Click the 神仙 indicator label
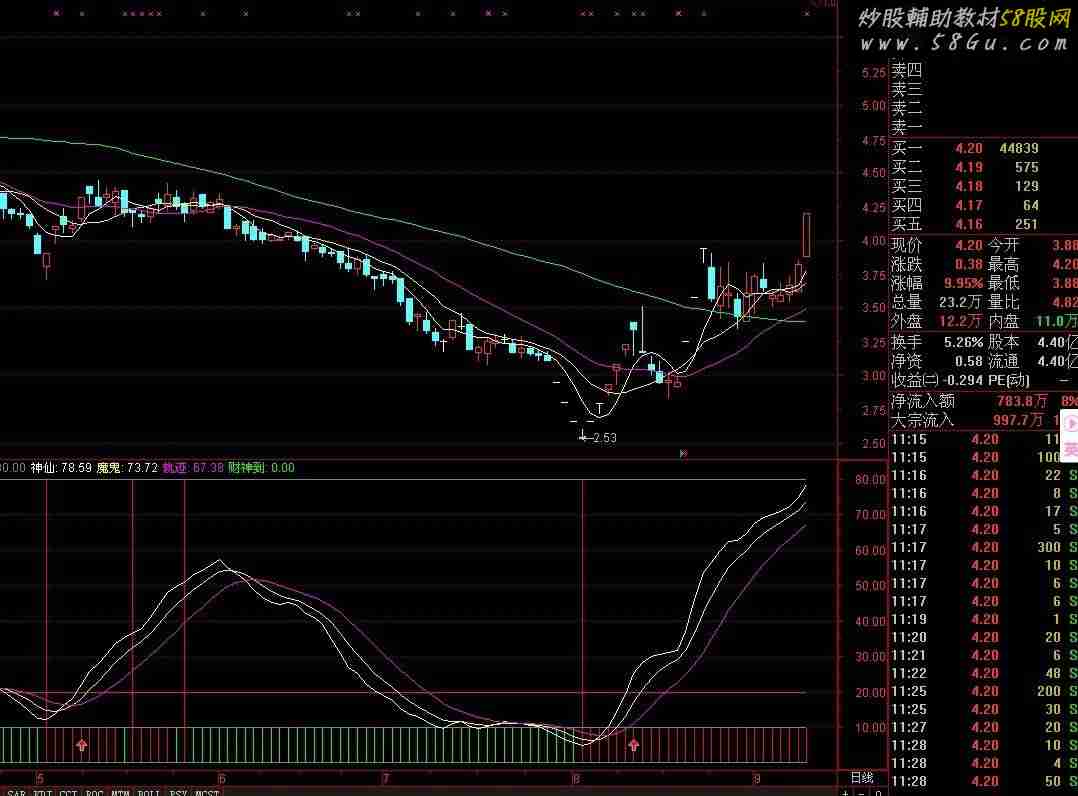 [x=44, y=467]
